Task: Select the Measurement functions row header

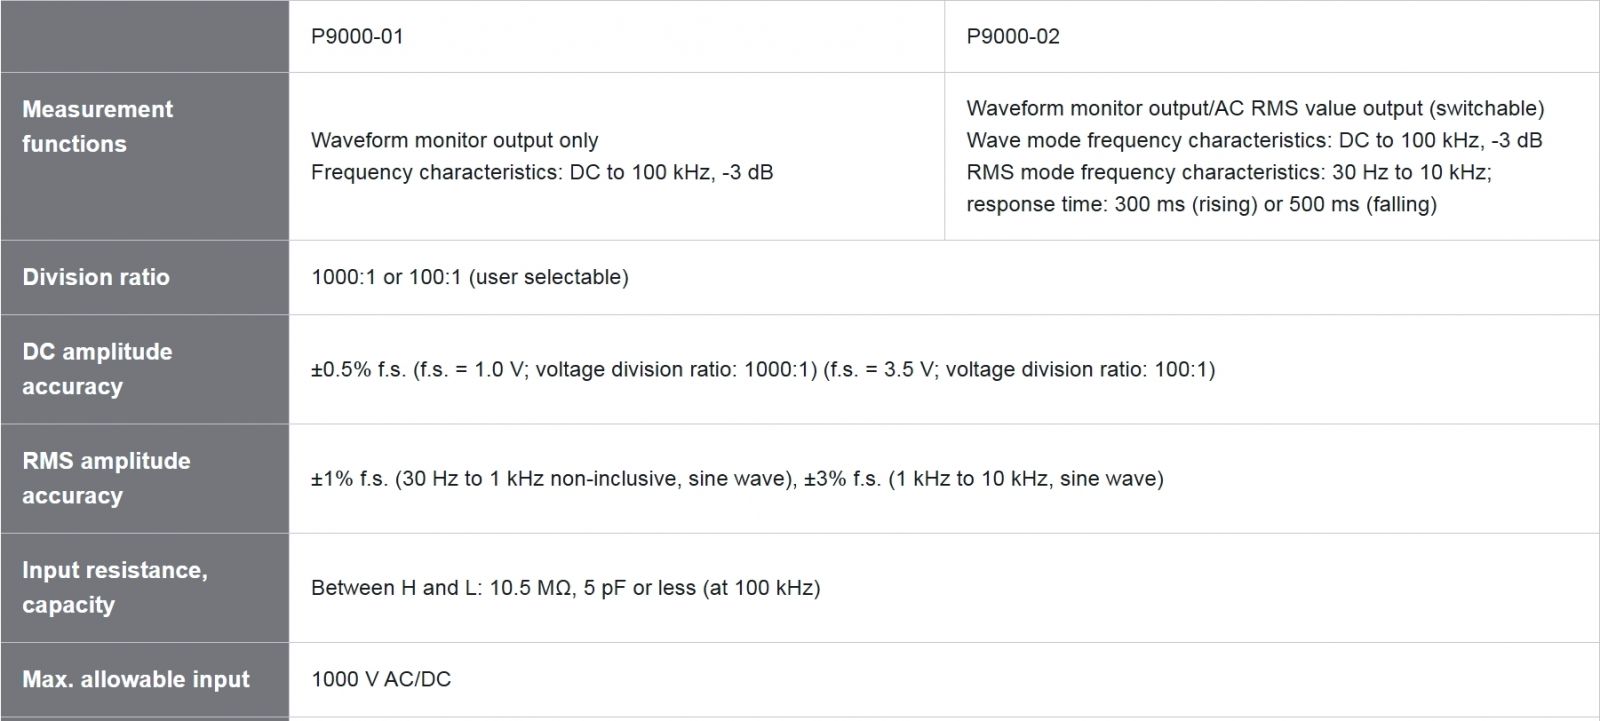Action: 97,126
